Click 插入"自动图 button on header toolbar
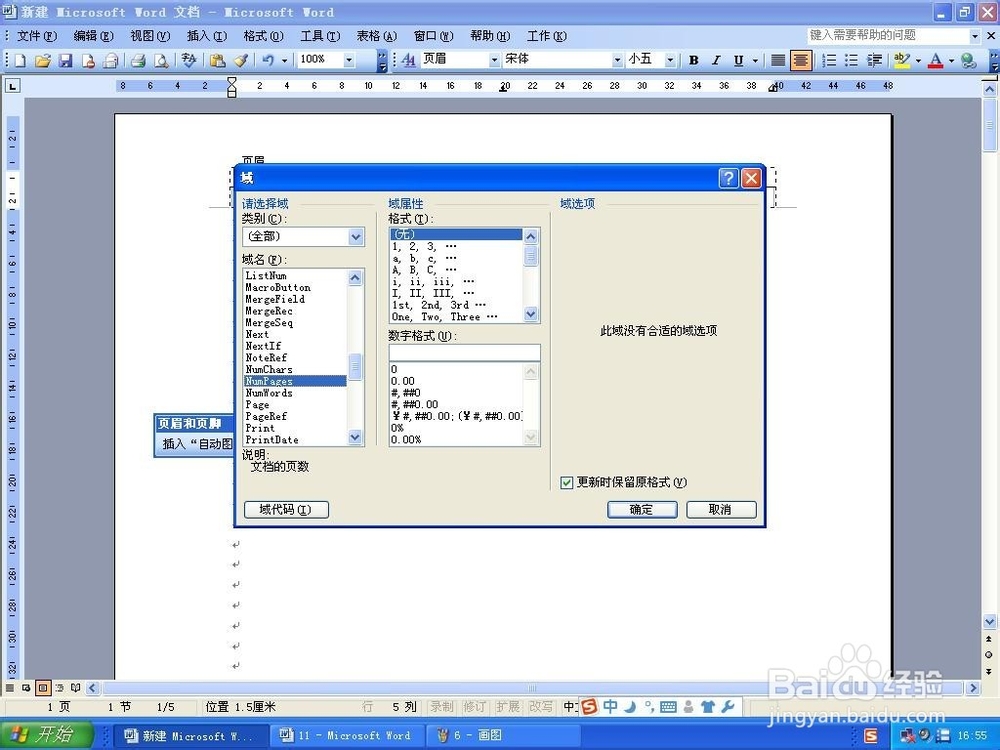This screenshot has height=750, width=1000. (197, 444)
